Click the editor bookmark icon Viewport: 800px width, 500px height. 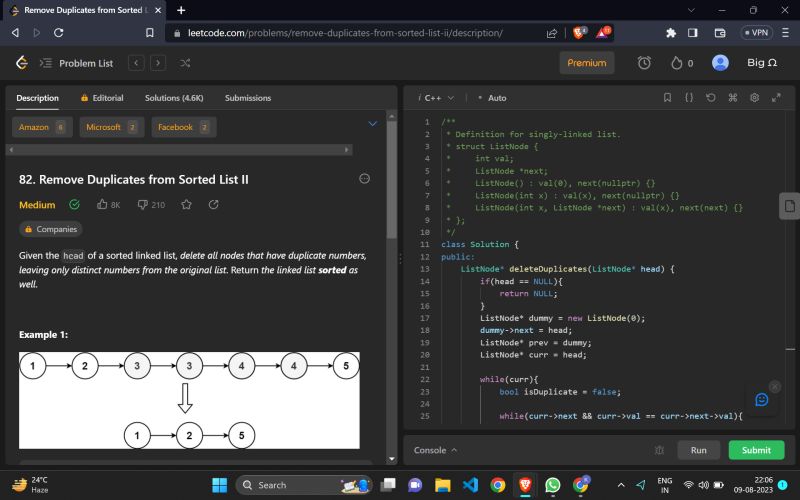[667, 97]
